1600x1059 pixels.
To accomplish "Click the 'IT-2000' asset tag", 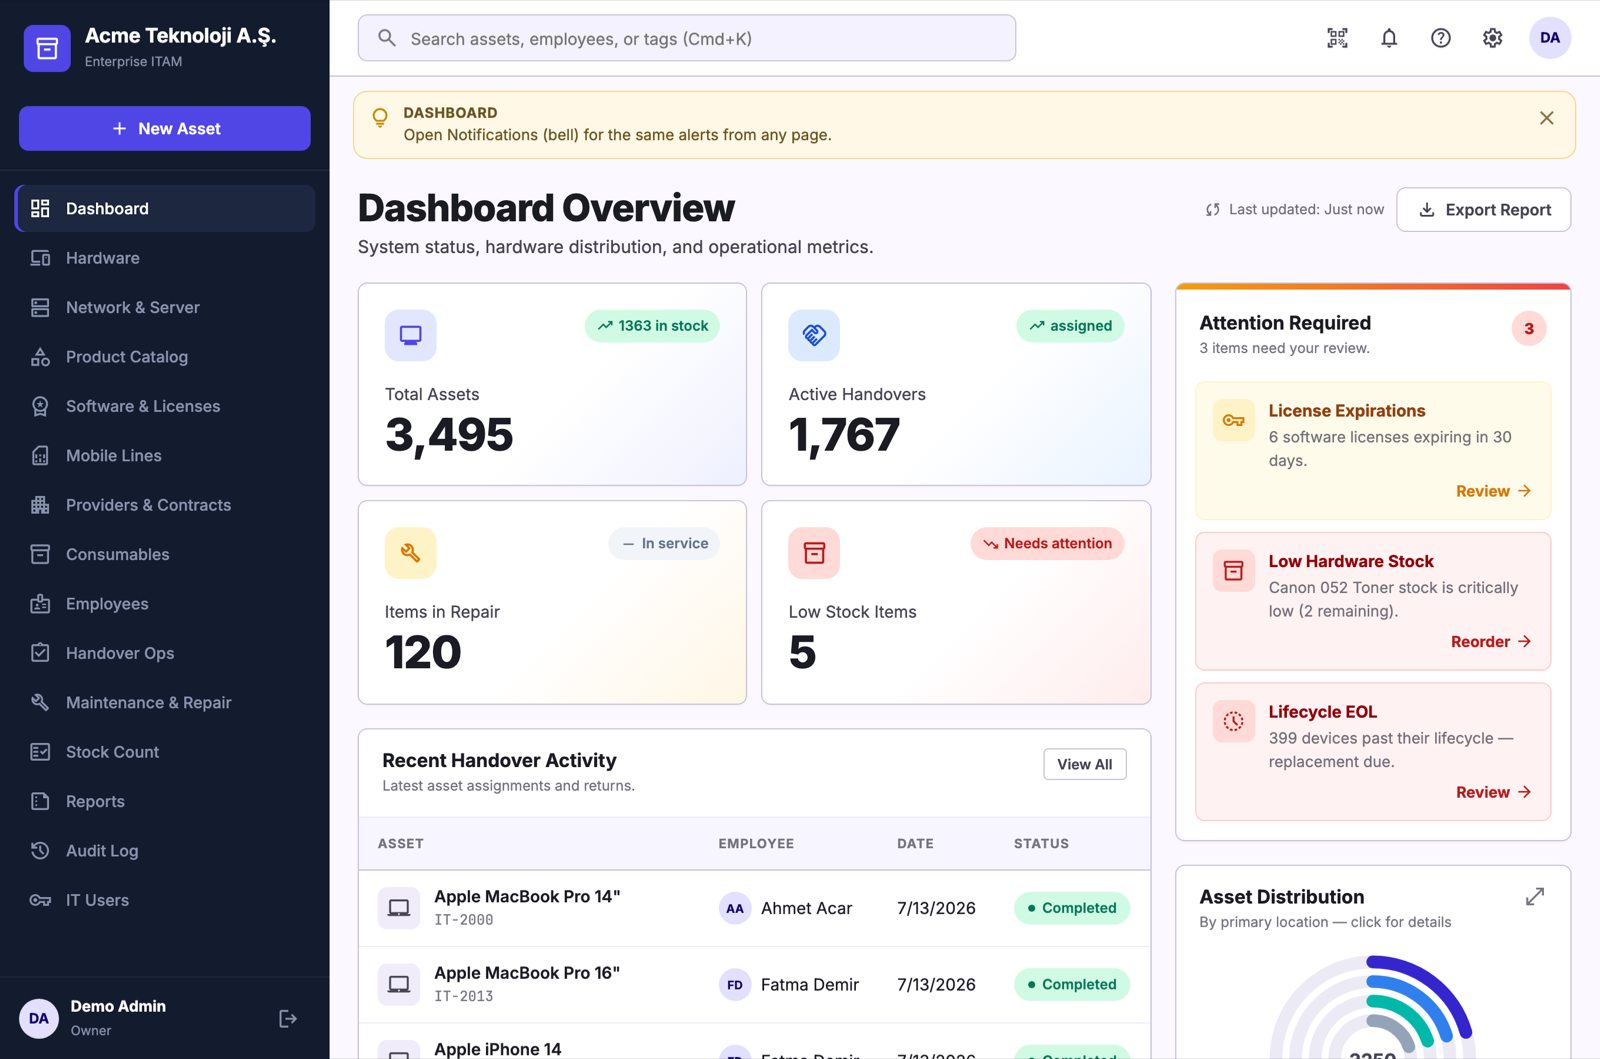I will (x=464, y=920).
